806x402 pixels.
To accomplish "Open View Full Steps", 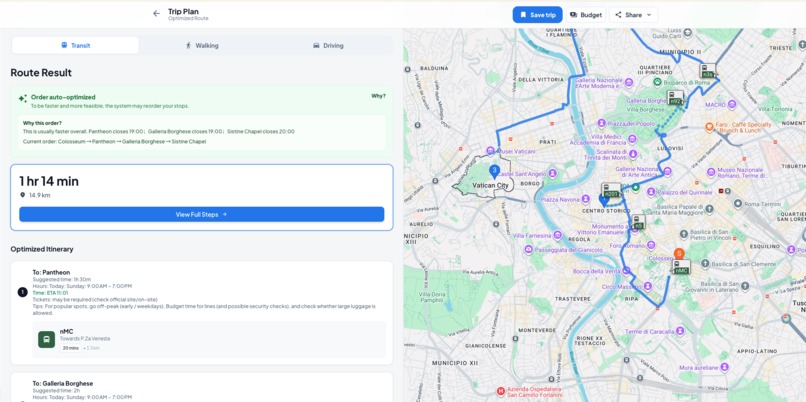I will pyautogui.click(x=202, y=214).
